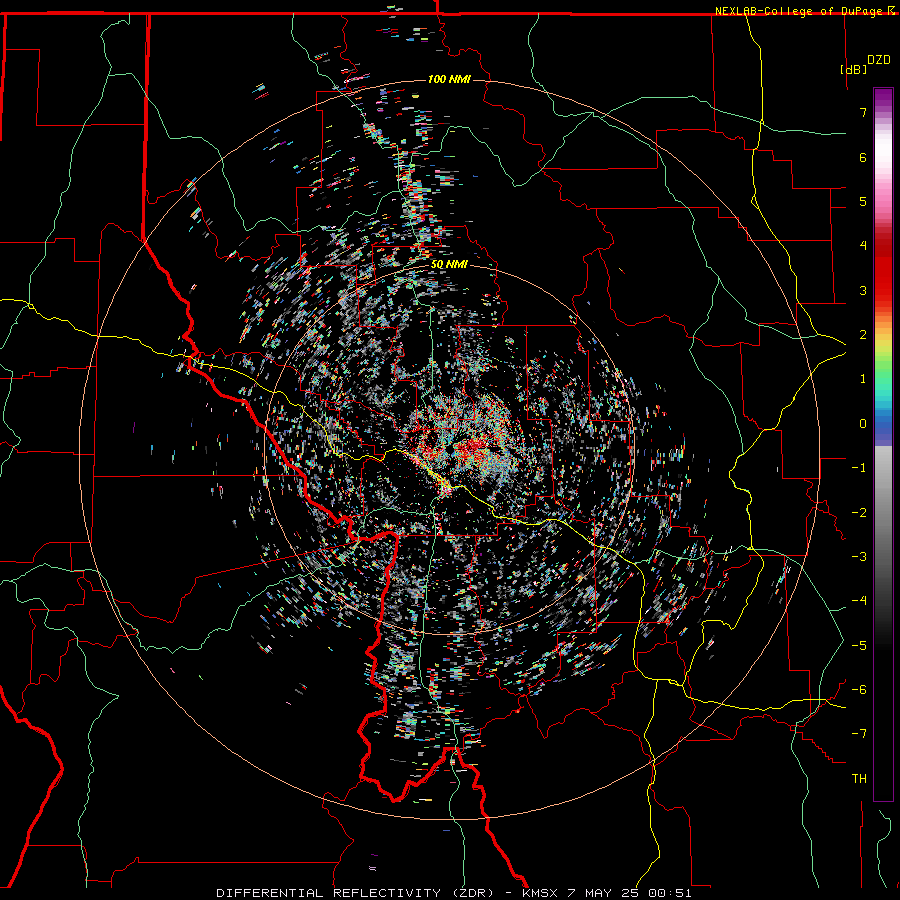900x900 pixels.
Task: Select the -1 value on scale
Action: (859, 468)
